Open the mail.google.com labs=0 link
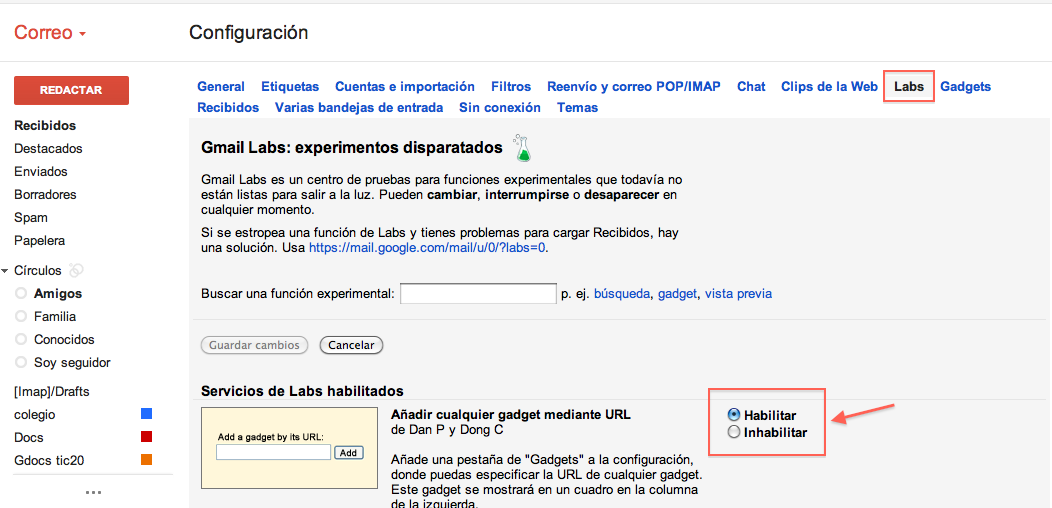 click(428, 248)
